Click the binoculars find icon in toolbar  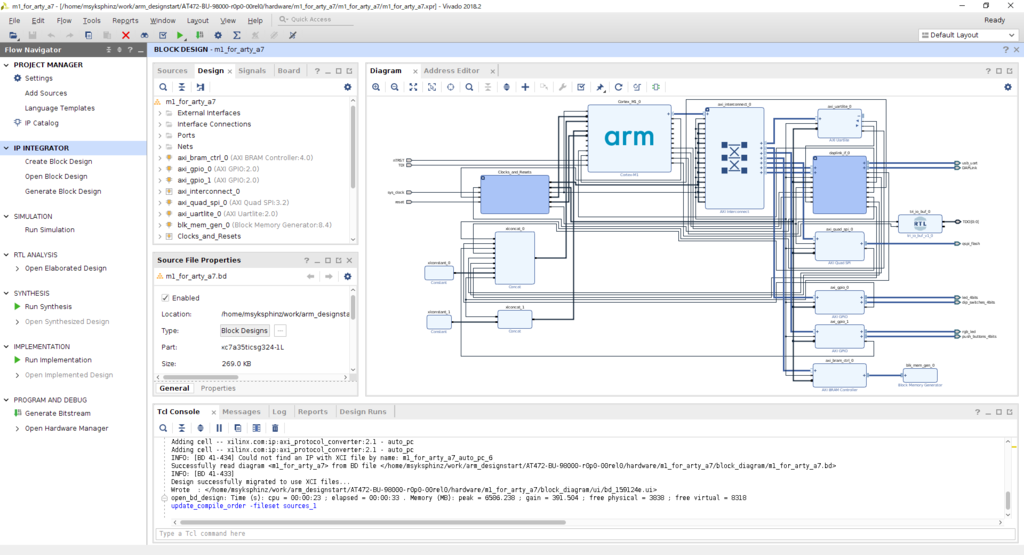coord(144,35)
